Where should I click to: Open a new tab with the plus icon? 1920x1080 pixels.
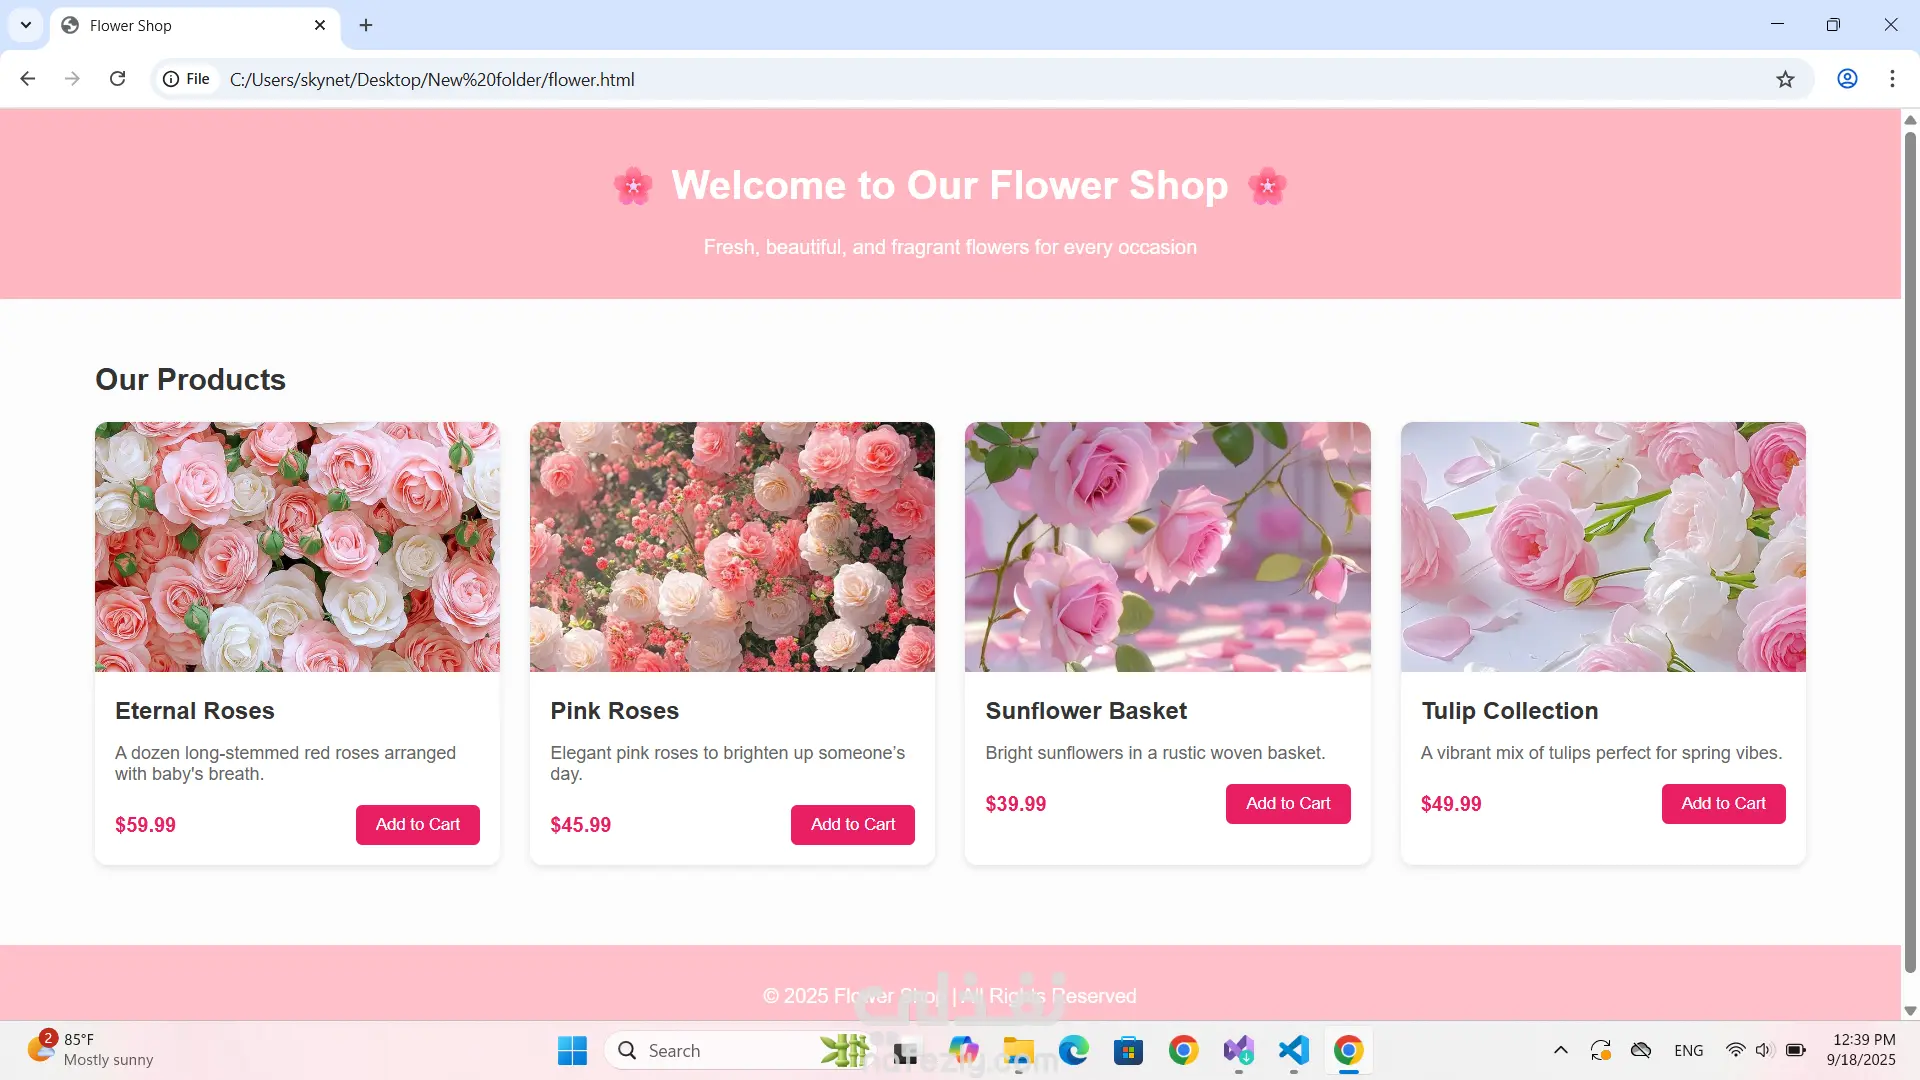pos(366,25)
